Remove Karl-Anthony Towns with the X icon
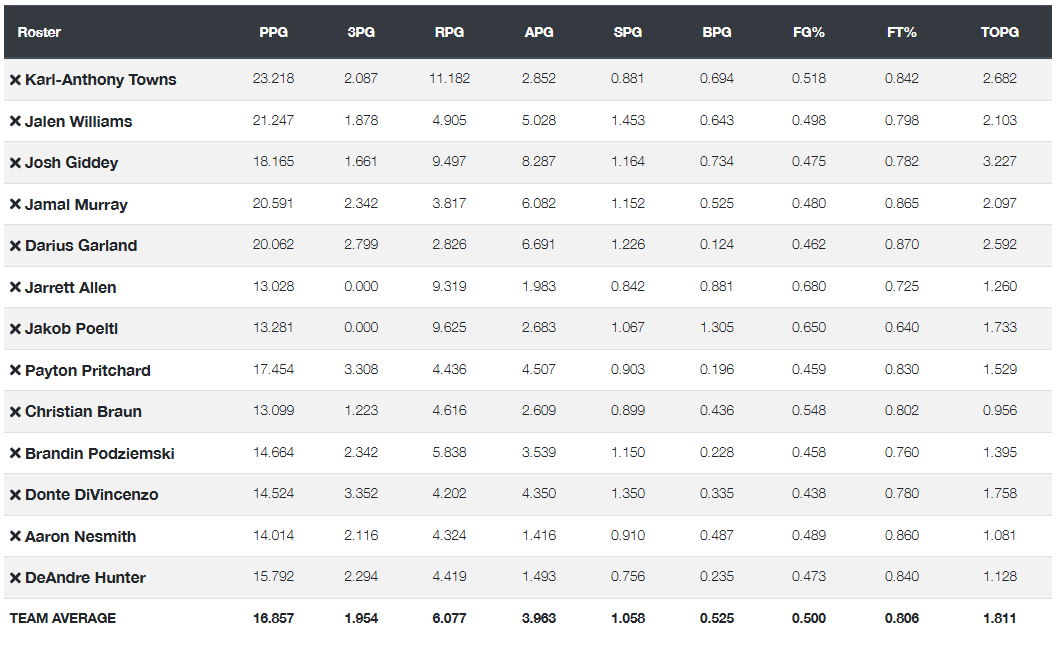 coord(15,80)
